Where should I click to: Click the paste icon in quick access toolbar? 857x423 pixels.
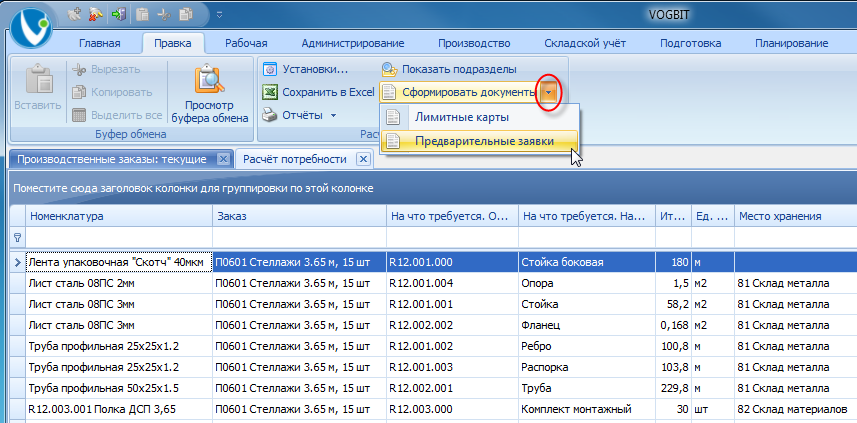(x=142, y=15)
